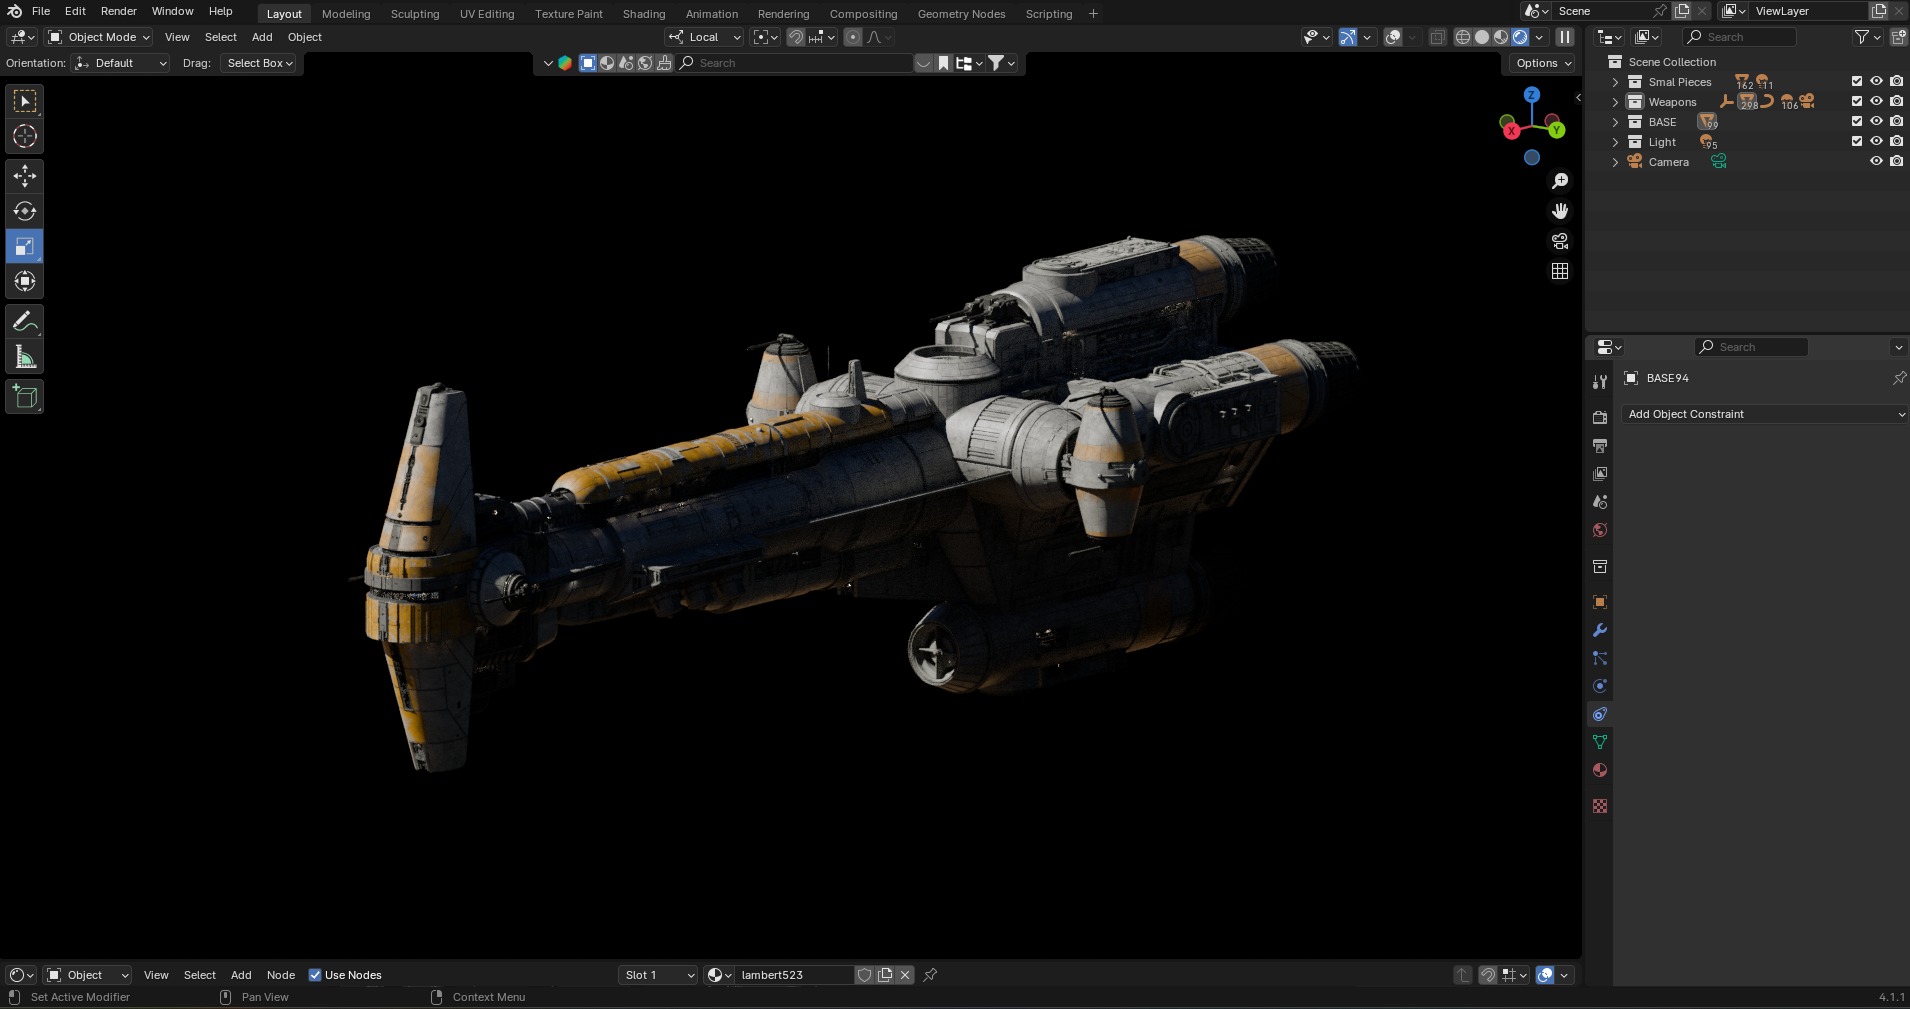Uncheck the Use Nodes checkbox
The width and height of the screenshot is (1910, 1009).
tap(315, 975)
